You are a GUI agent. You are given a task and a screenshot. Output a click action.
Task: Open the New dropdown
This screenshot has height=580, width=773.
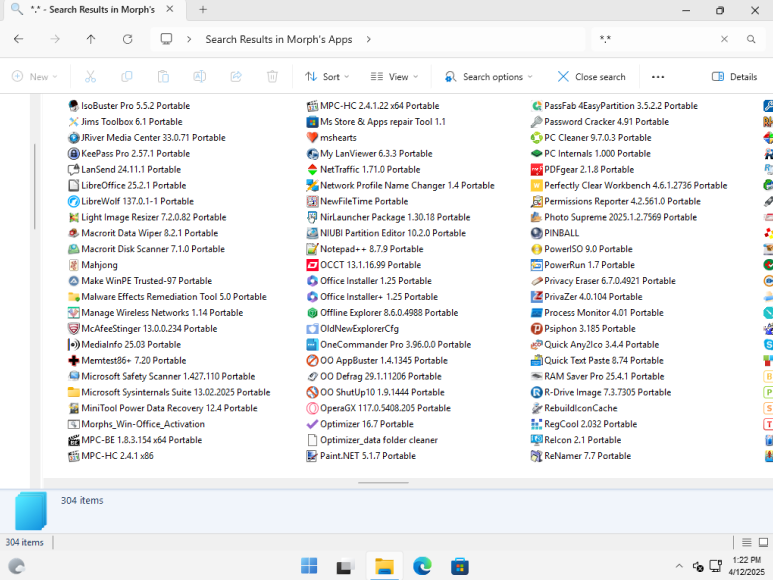35,76
